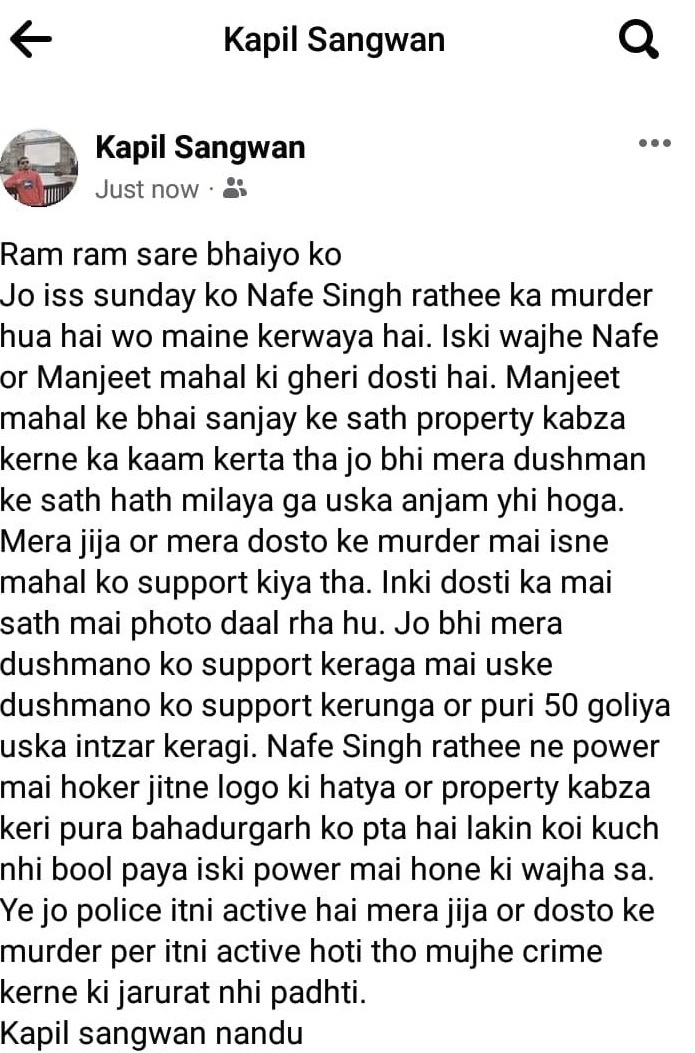Tap the line starting "Jo iss sunday ko Nafe"

tap(326, 296)
